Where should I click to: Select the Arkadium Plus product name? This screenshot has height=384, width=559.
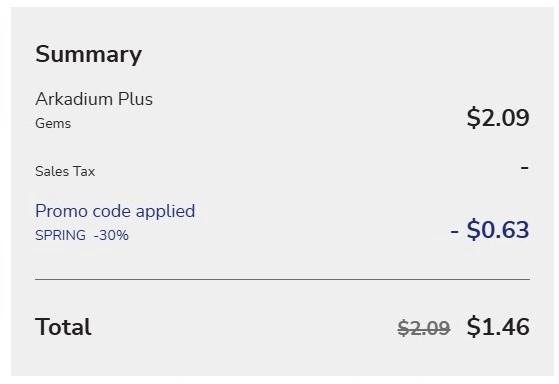(94, 99)
